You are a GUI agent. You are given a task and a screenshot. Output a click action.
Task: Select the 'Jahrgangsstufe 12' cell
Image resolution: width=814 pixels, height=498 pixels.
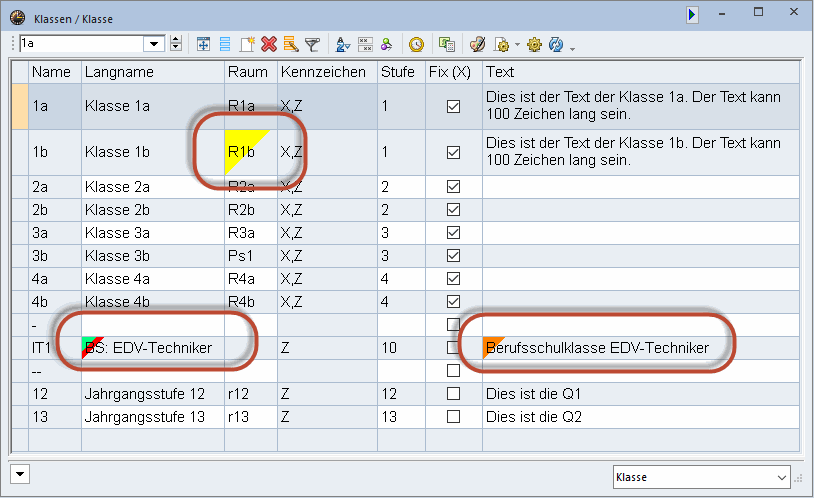[153, 394]
